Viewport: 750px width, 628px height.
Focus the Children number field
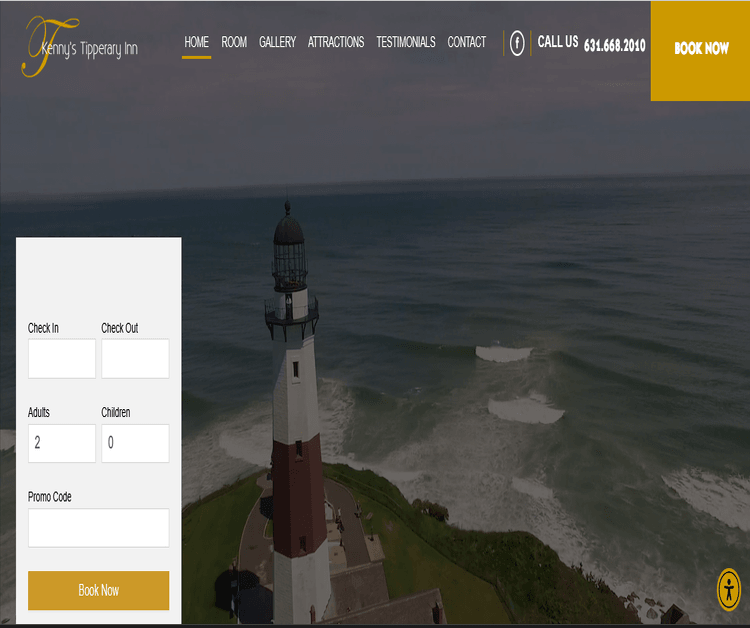tap(135, 443)
